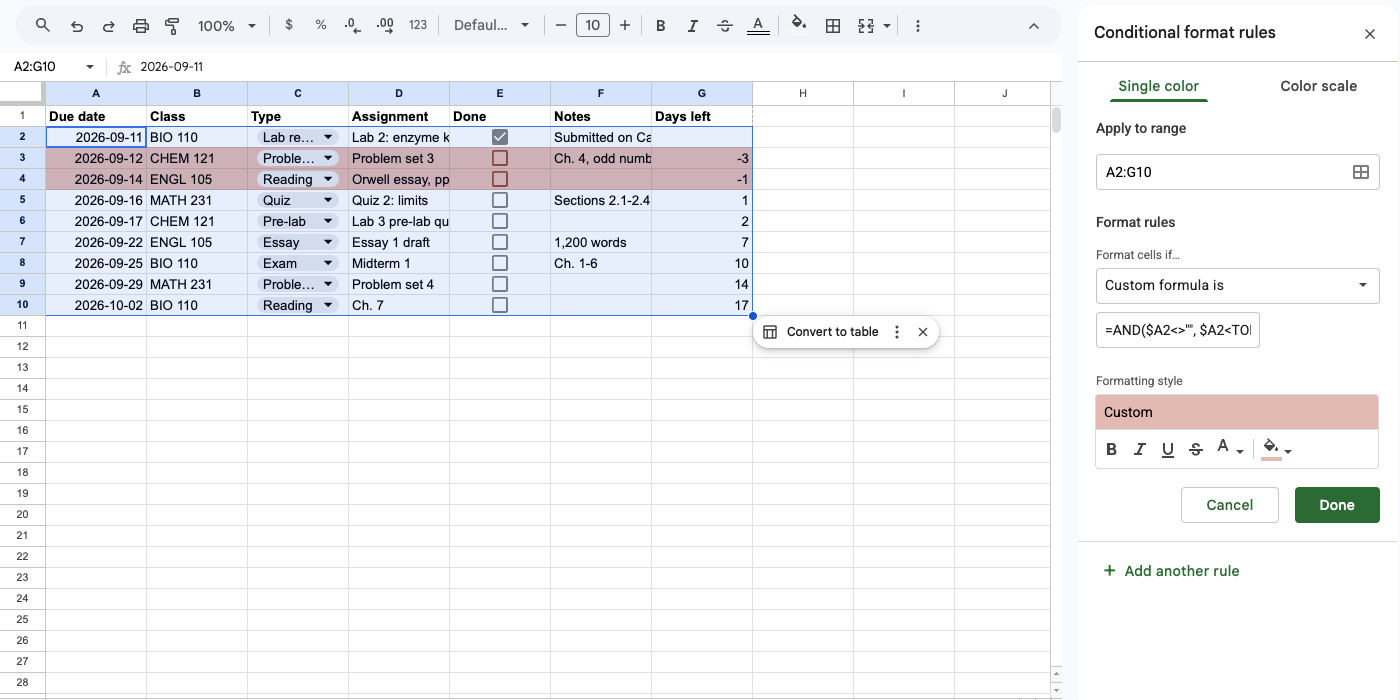
Task: Check Done for Ch. 7 row
Action: (500, 305)
